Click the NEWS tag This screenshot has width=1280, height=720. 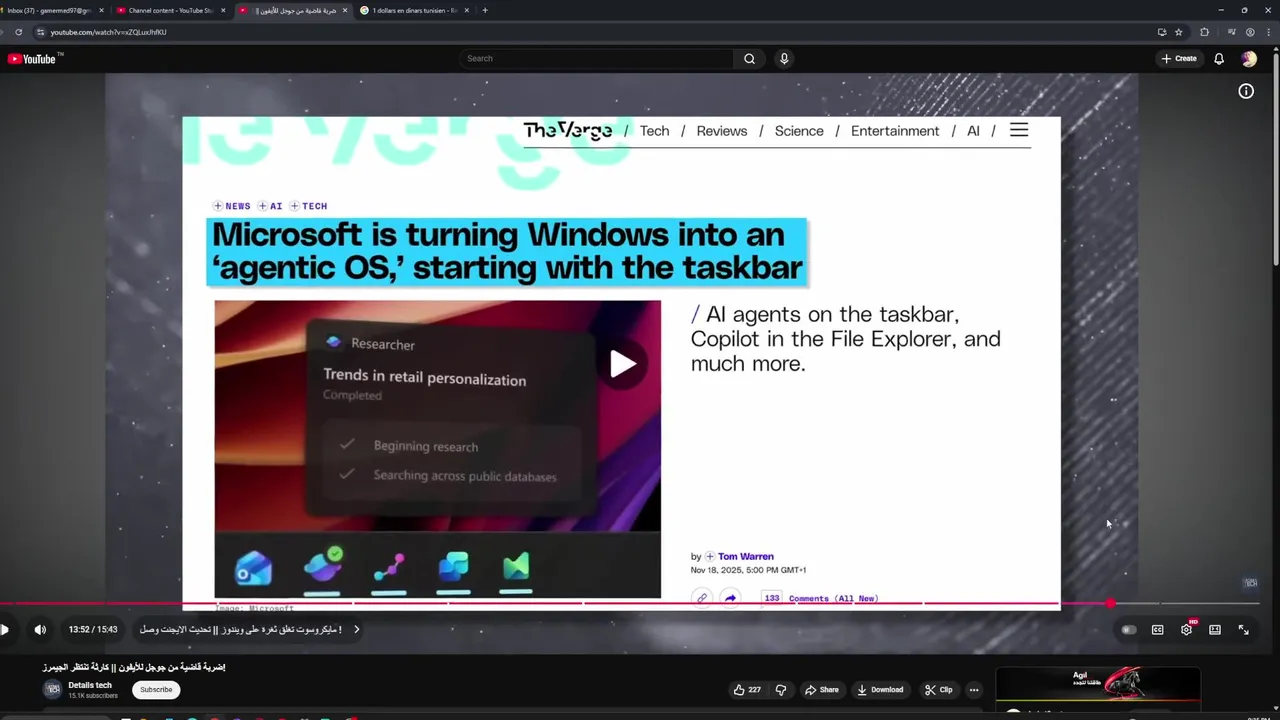[x=231, y=206]
